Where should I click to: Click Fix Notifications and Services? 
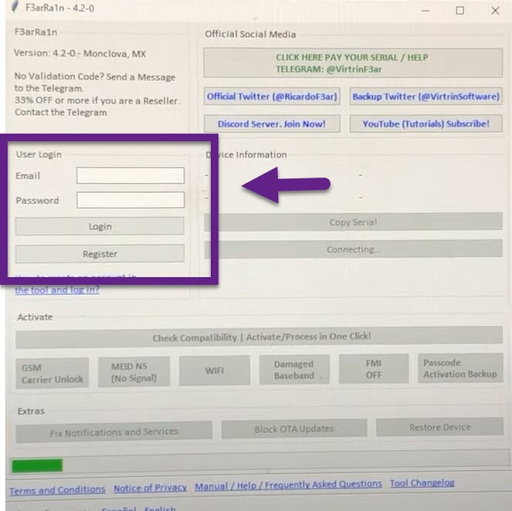pos(114,432)
